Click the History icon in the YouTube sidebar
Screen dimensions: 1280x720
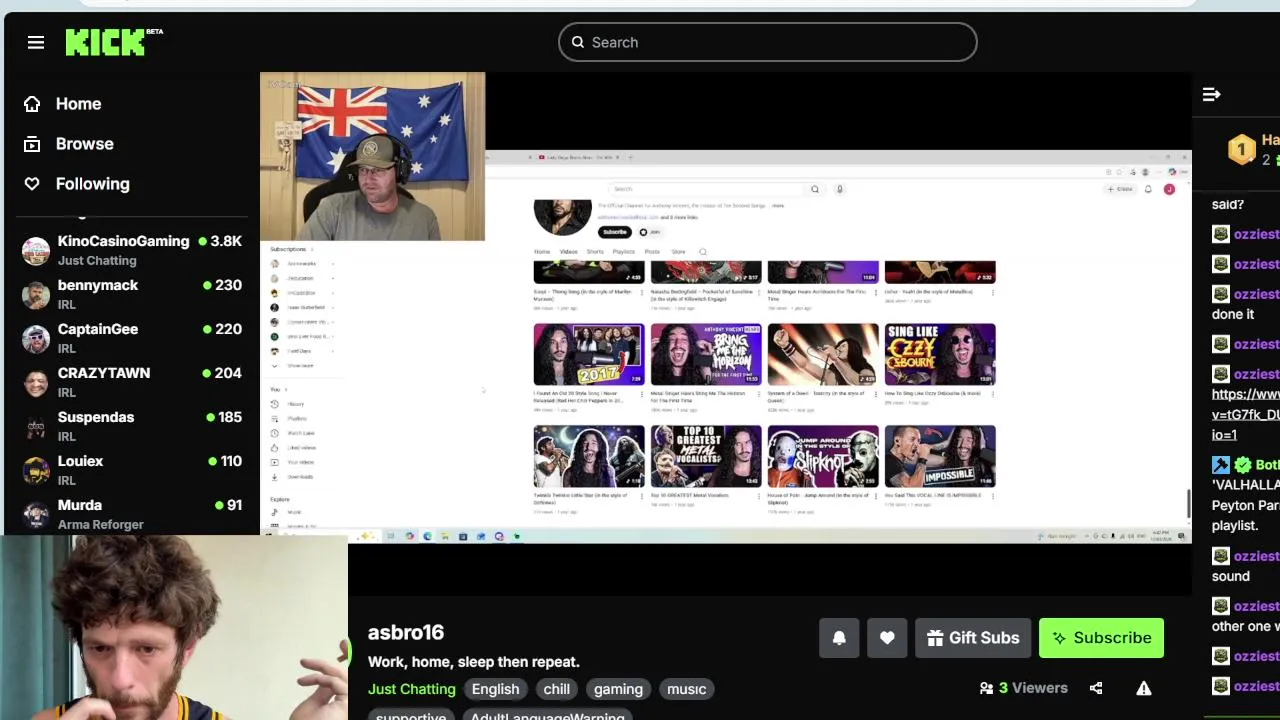pyautogui.click(x=275, y=404)
